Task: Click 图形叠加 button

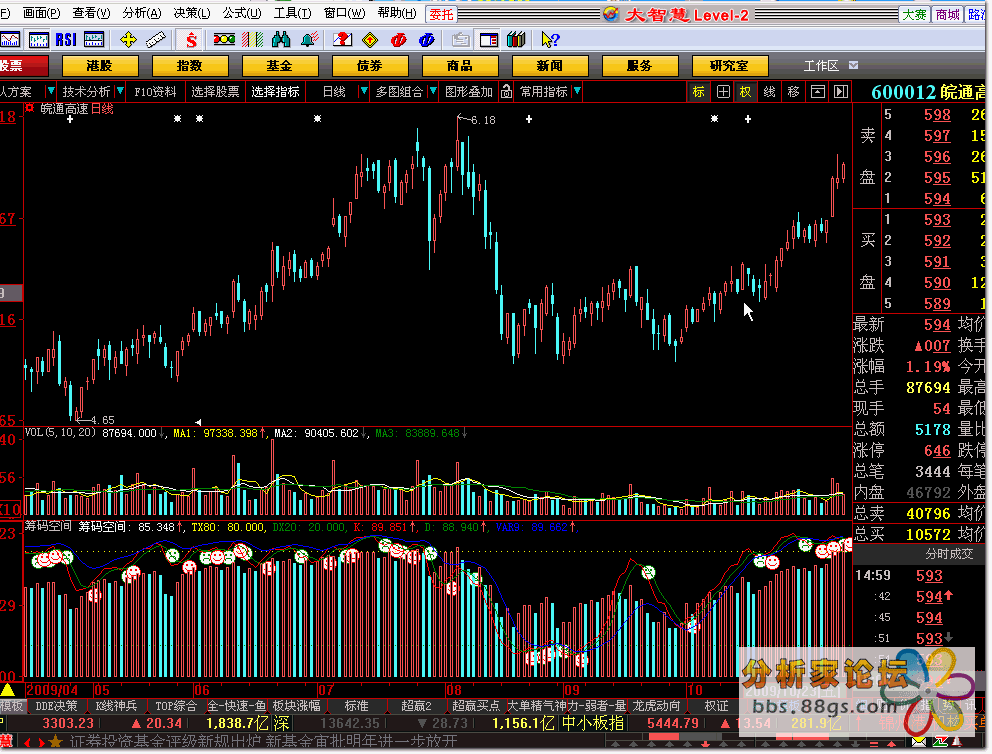Action: (x=468, y=92)
